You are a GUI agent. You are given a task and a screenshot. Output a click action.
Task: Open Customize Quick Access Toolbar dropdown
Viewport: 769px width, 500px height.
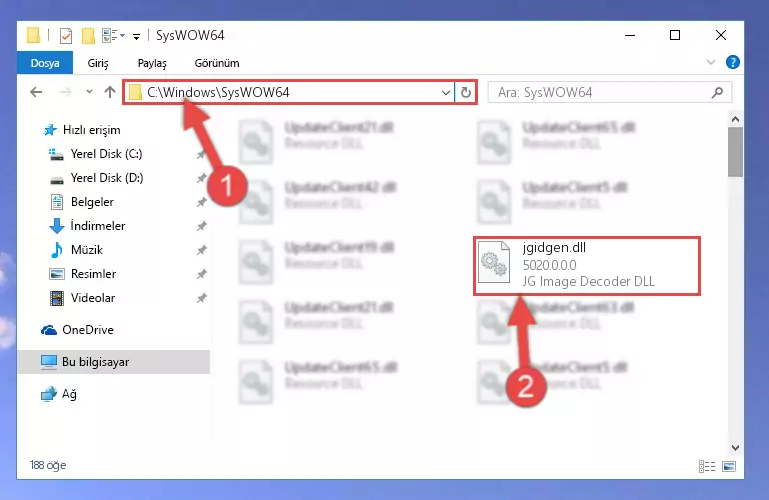pyautogui.click(x=136, y=36)
